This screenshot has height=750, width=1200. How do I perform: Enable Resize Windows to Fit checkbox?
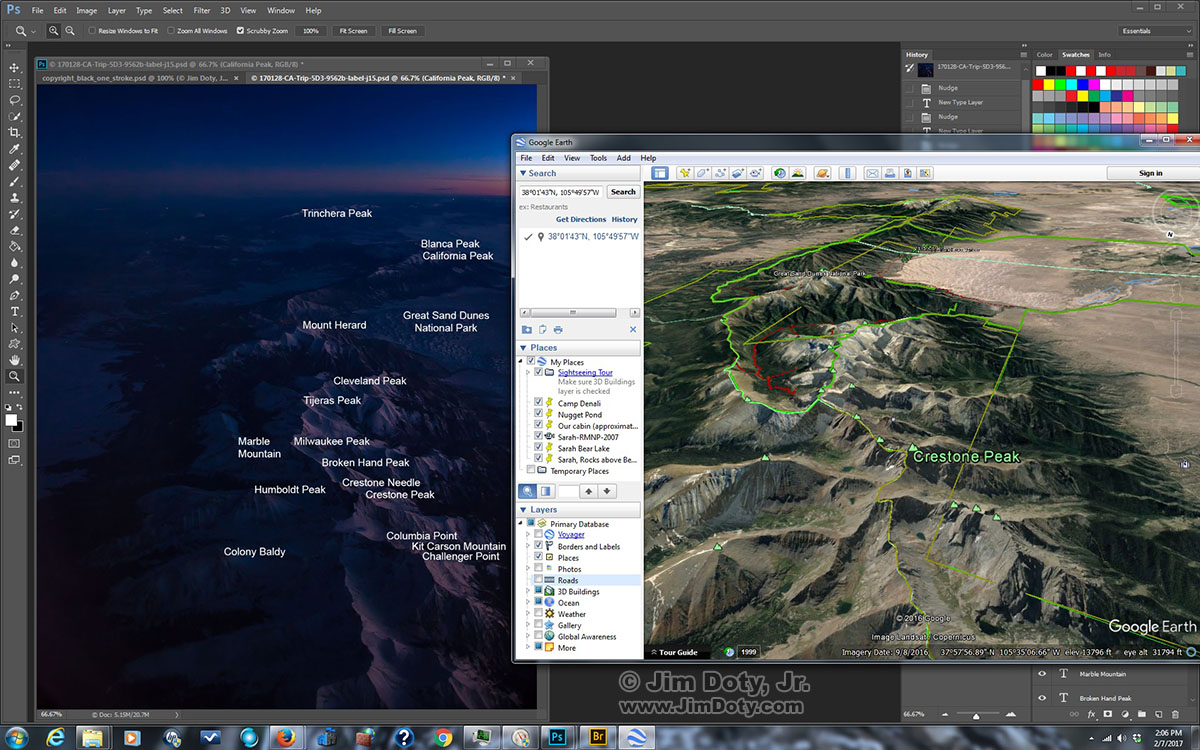click(x=92, y=31)
